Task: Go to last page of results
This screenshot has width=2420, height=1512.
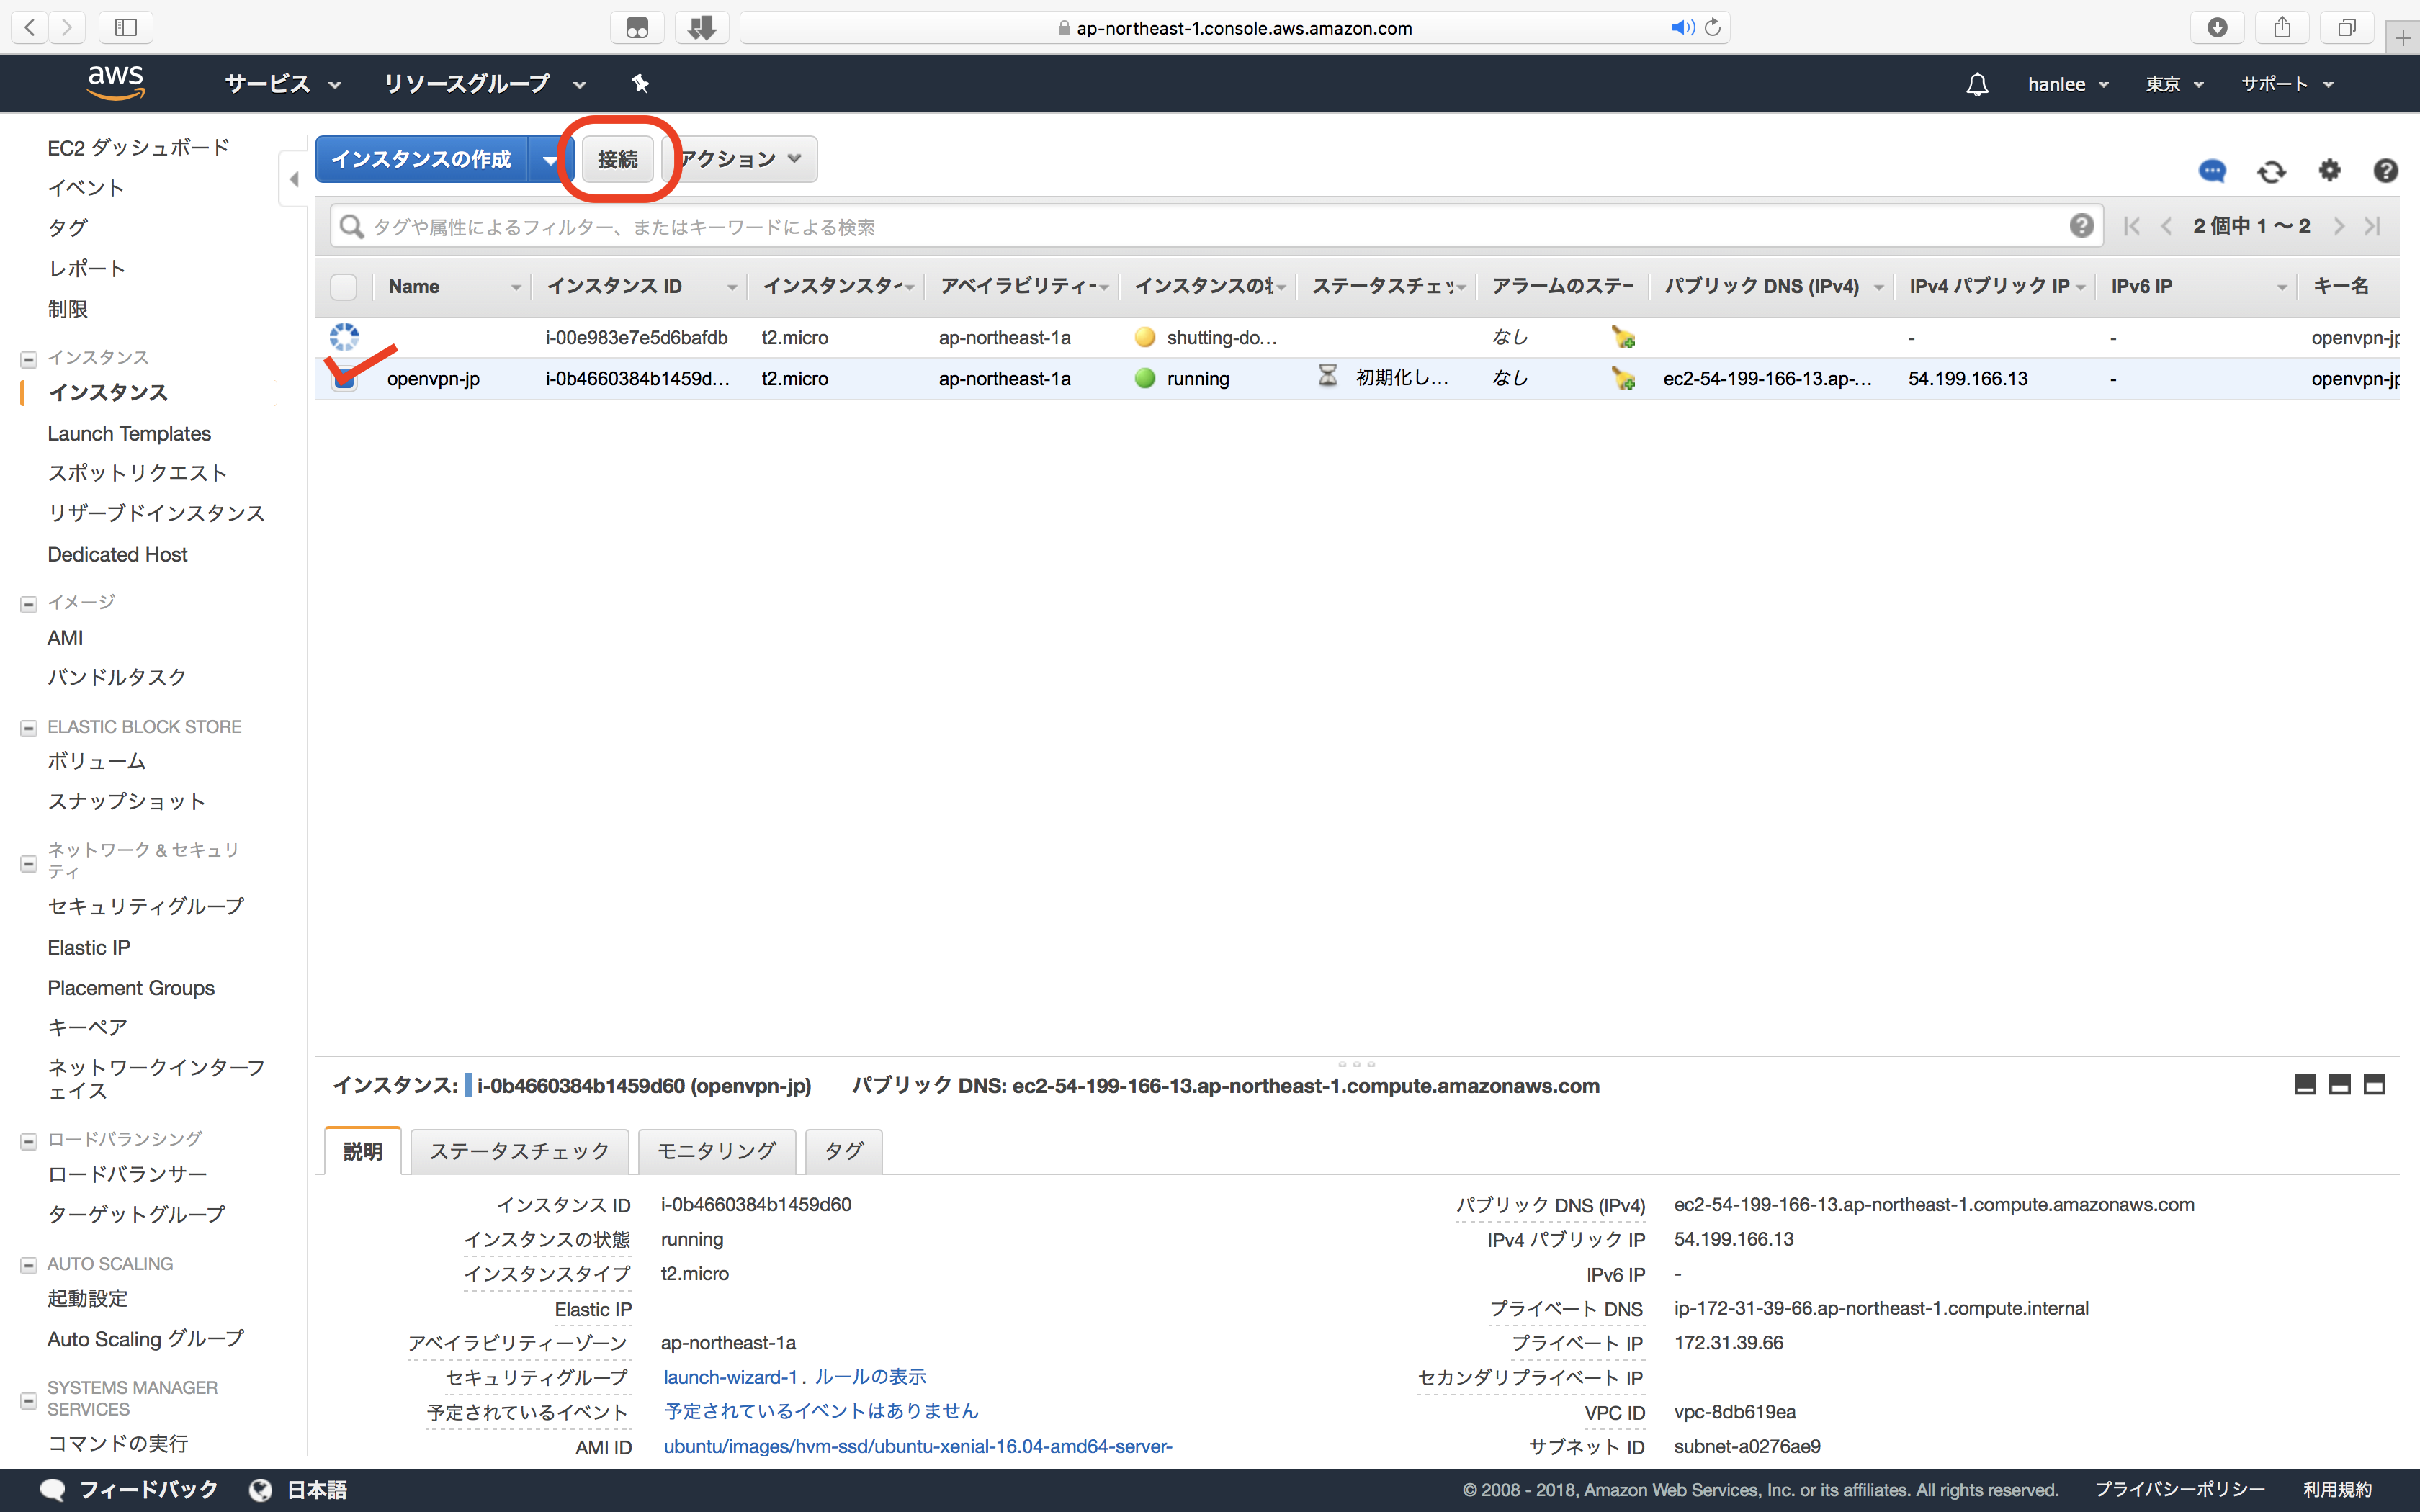Action: (2372, 226)
